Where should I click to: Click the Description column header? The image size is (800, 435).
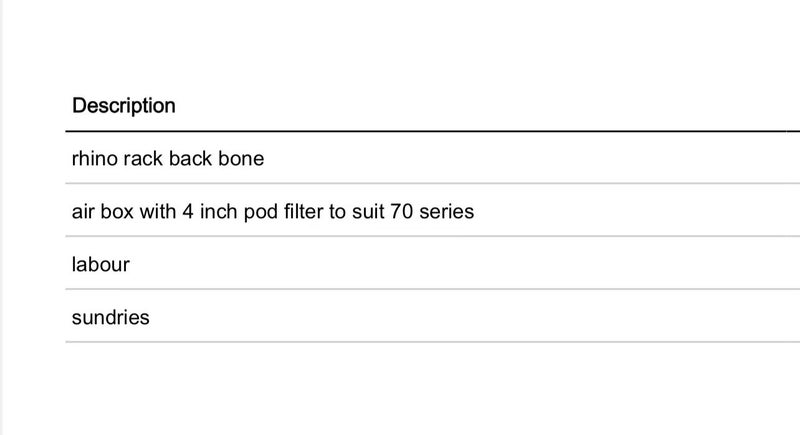tap(124, 105)
